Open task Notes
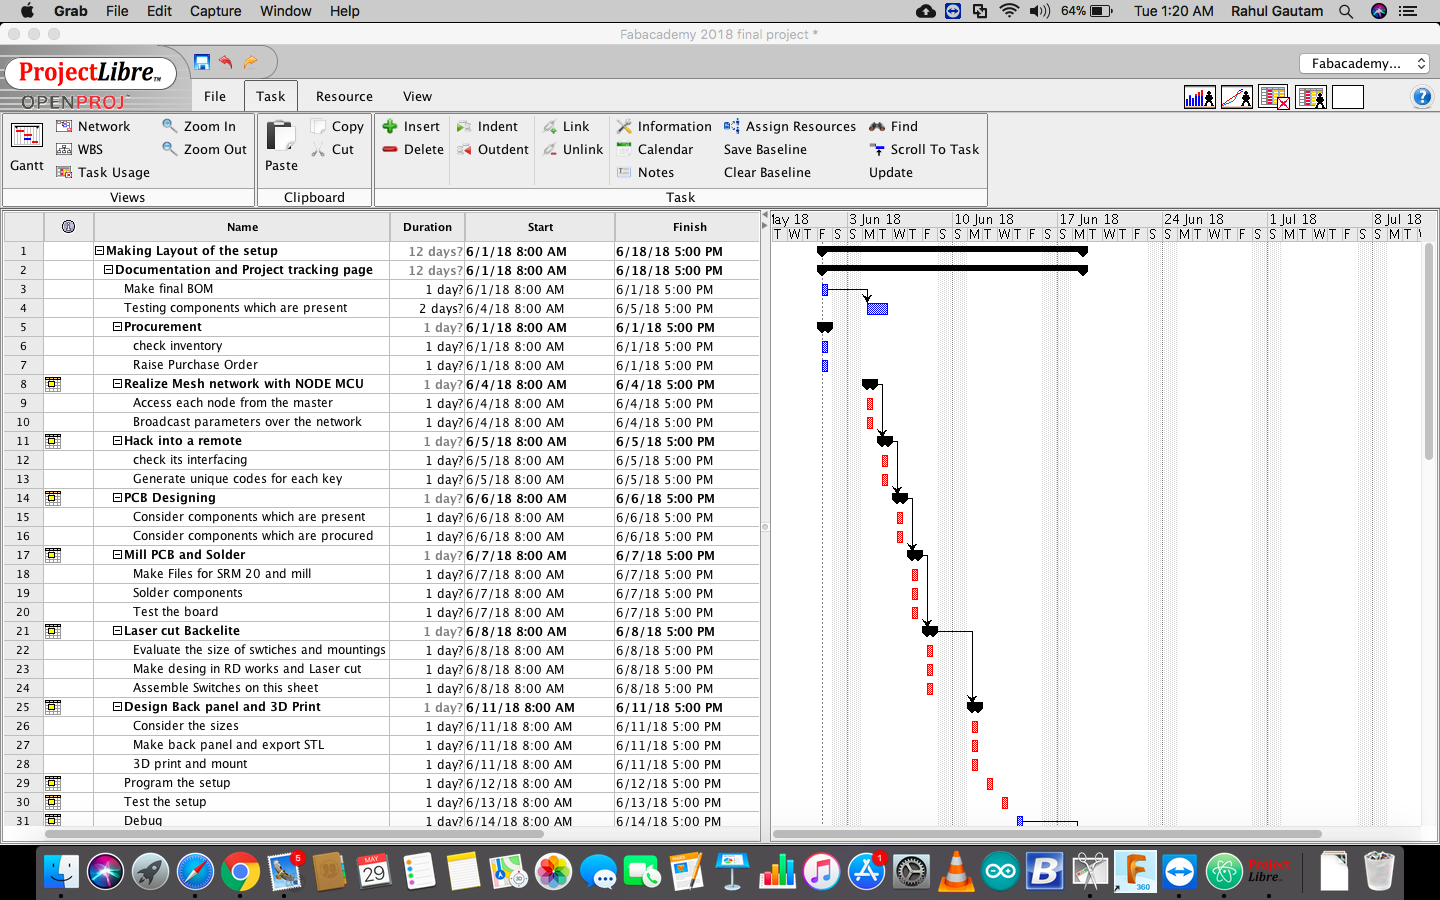 (x=645, y=173)
